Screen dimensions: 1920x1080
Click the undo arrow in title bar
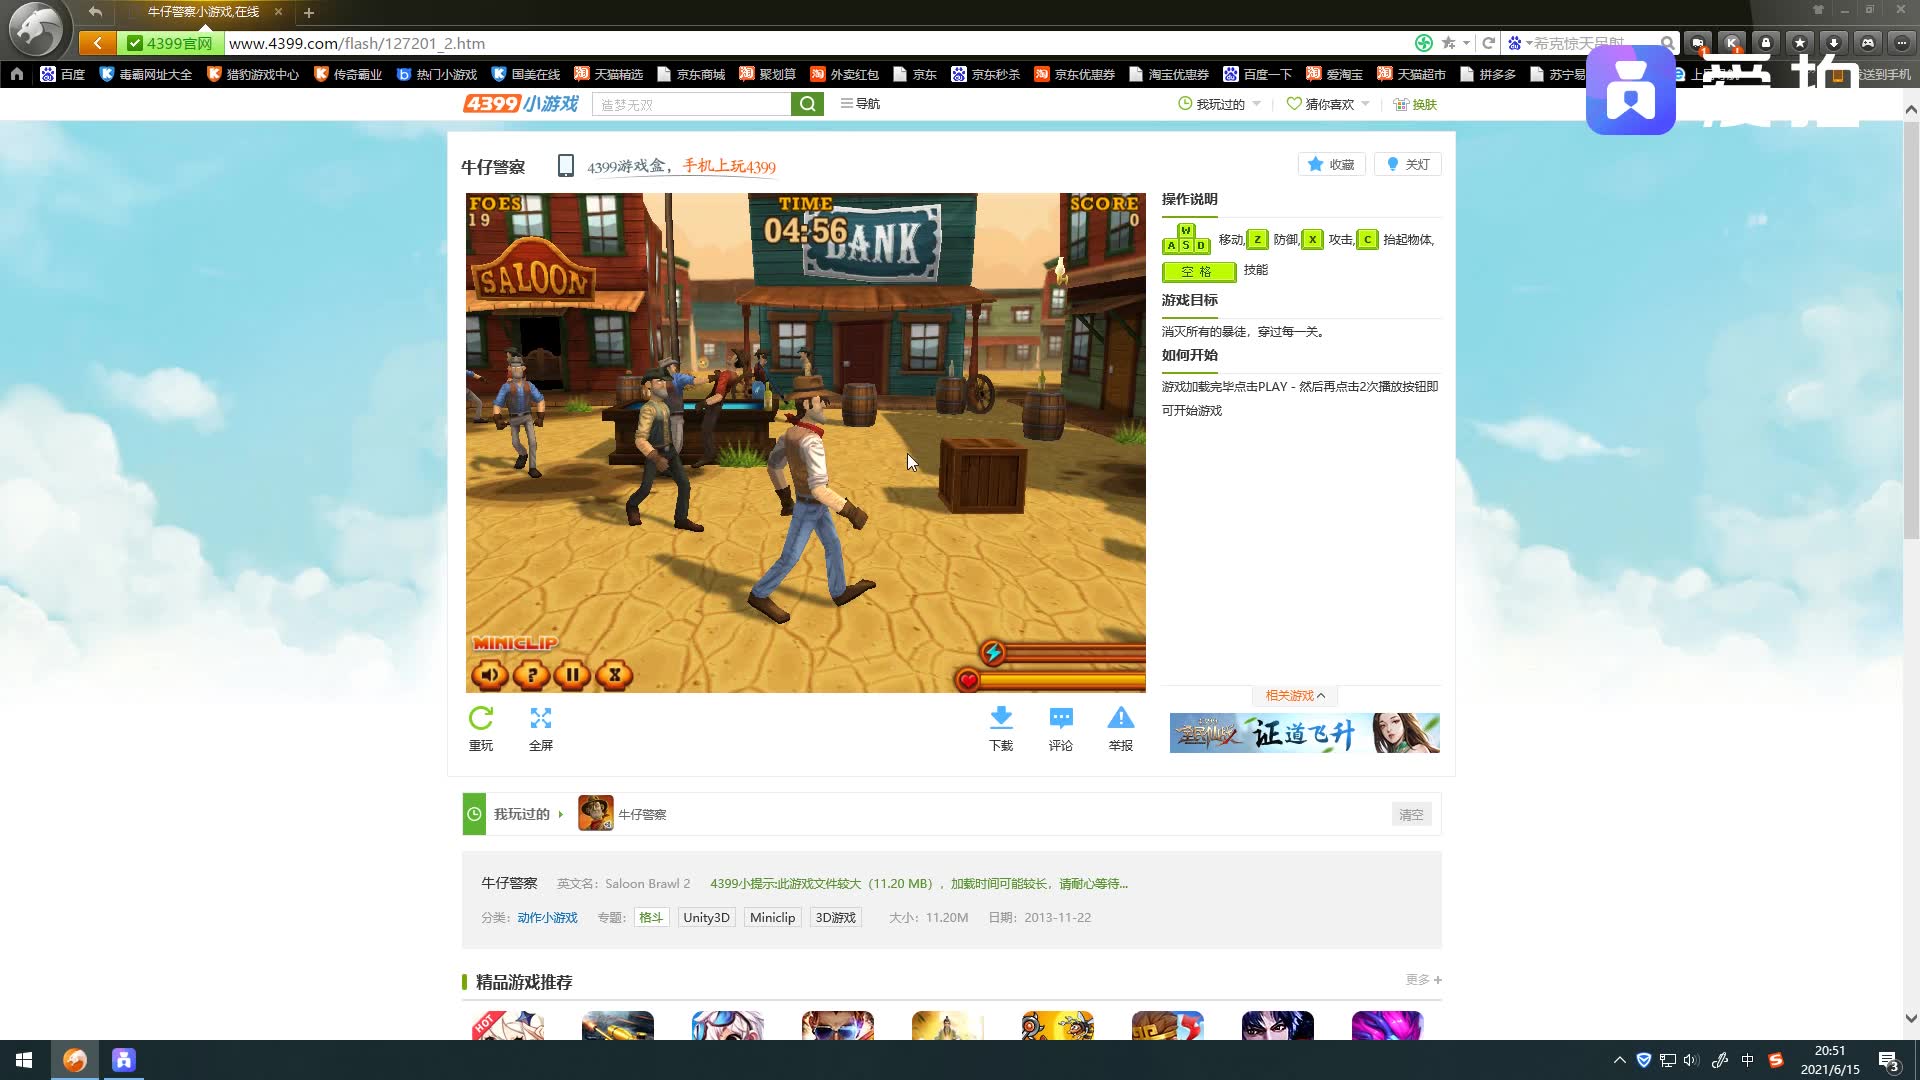click(x=95, y=12)
